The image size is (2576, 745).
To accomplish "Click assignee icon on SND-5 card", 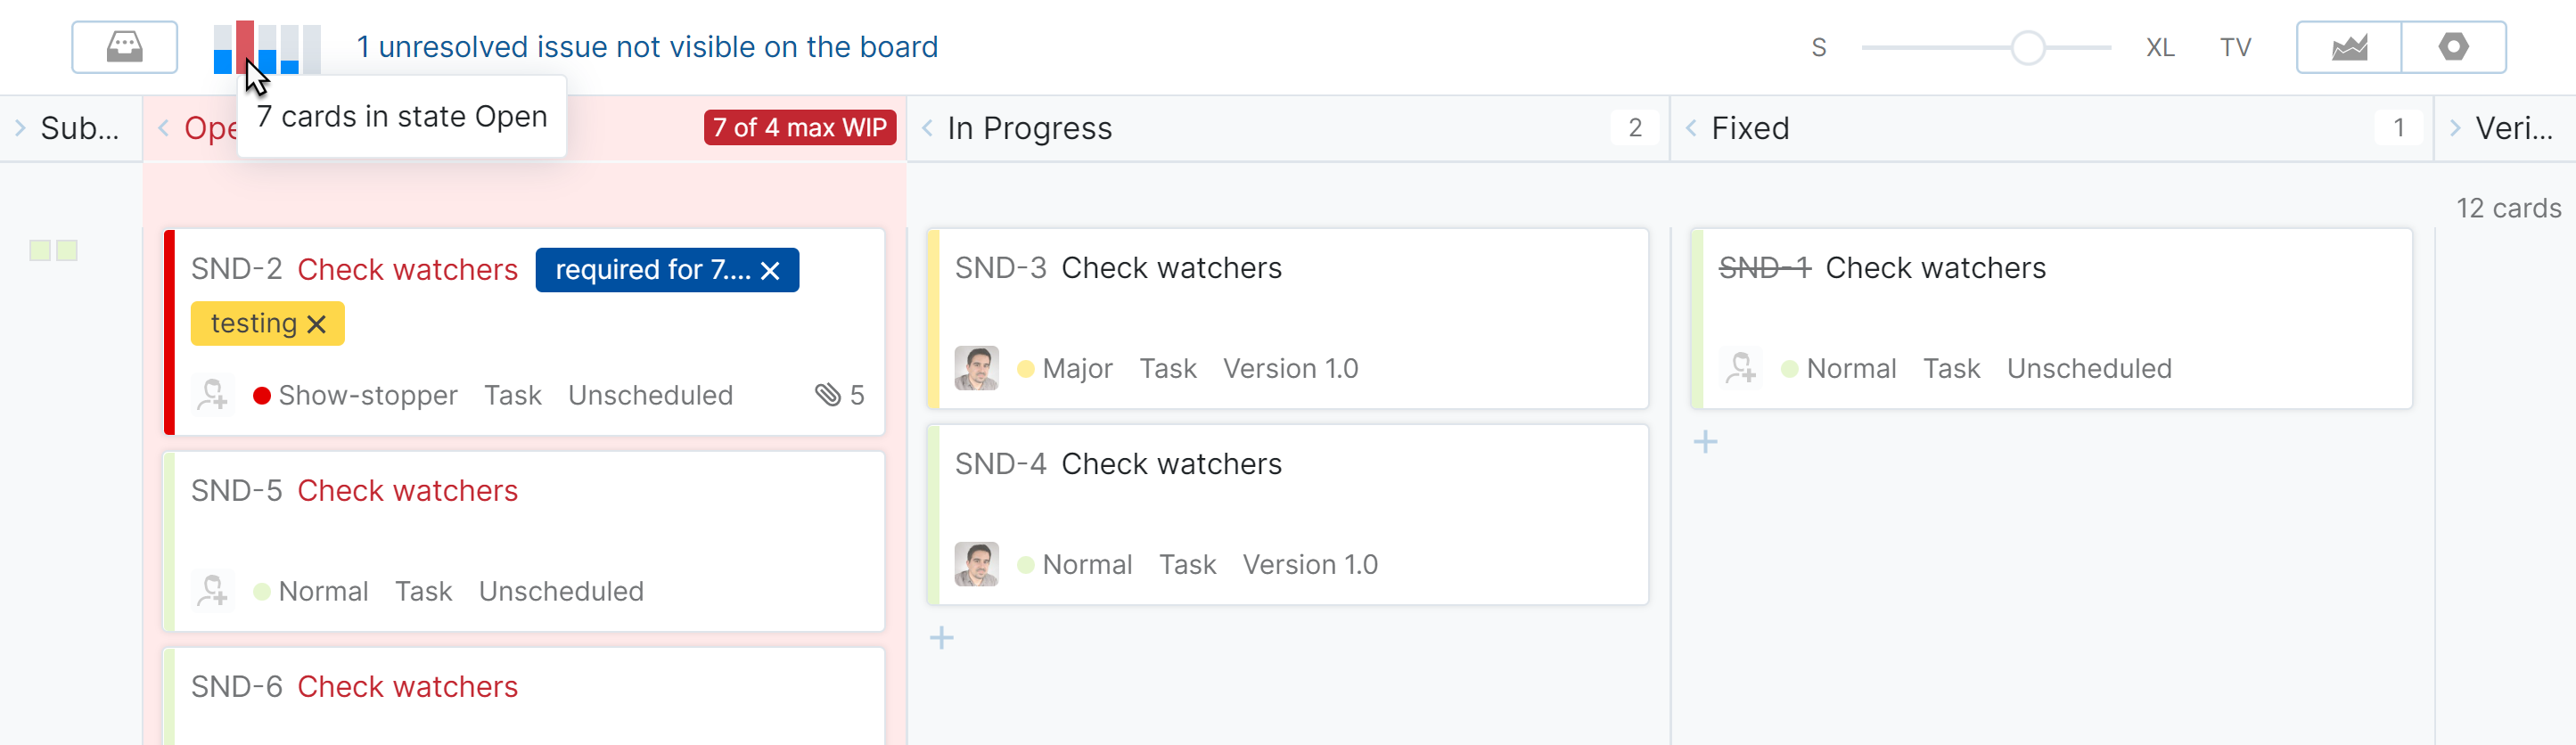I will tap(212, 591).
